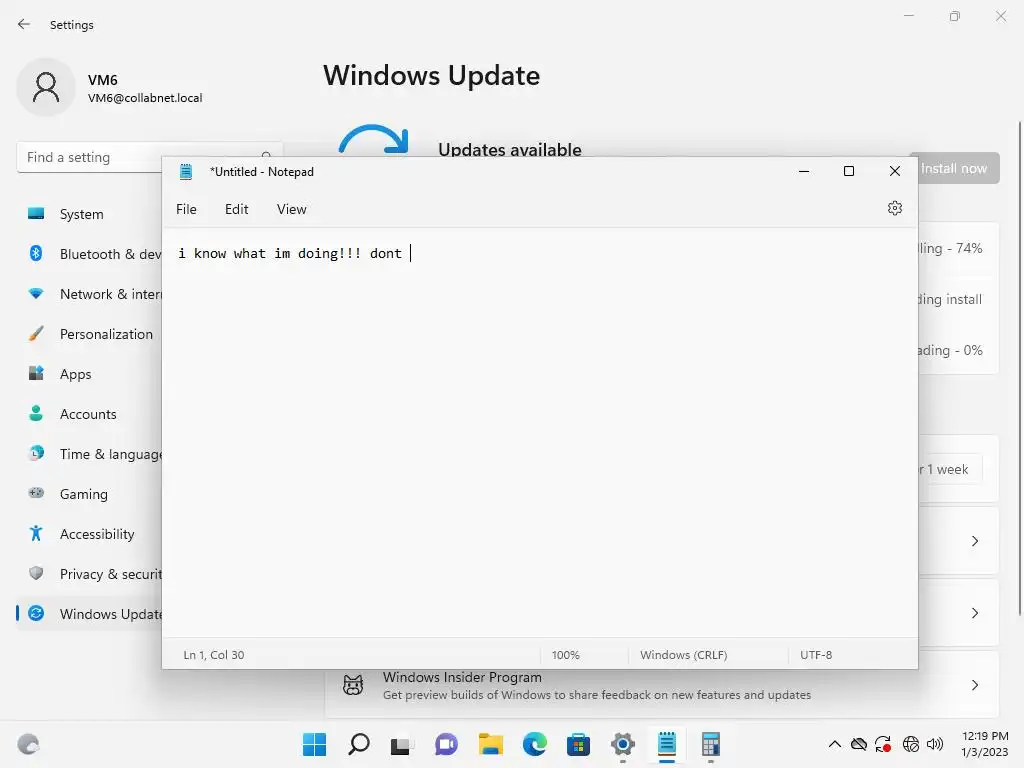Launch Microsoft Edge from taskbar
The image size is (1024, 768).
(534, 744)
